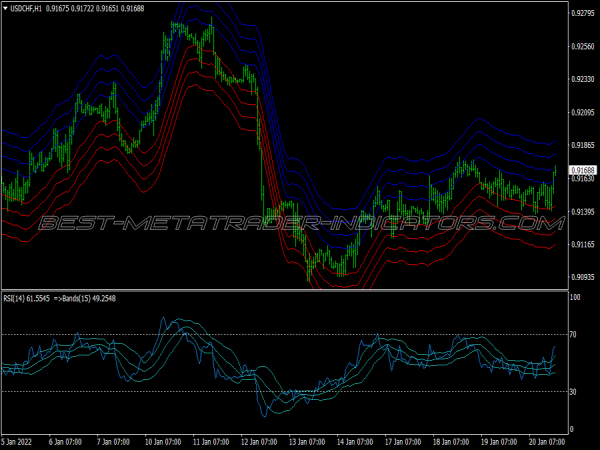Click the chart menu triangle beside USDCHF,H1
The image size is (600, 450).
[x=5, y=8]
